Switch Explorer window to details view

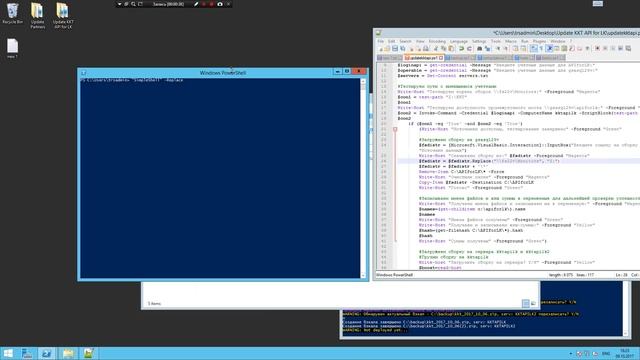(526, 303)
